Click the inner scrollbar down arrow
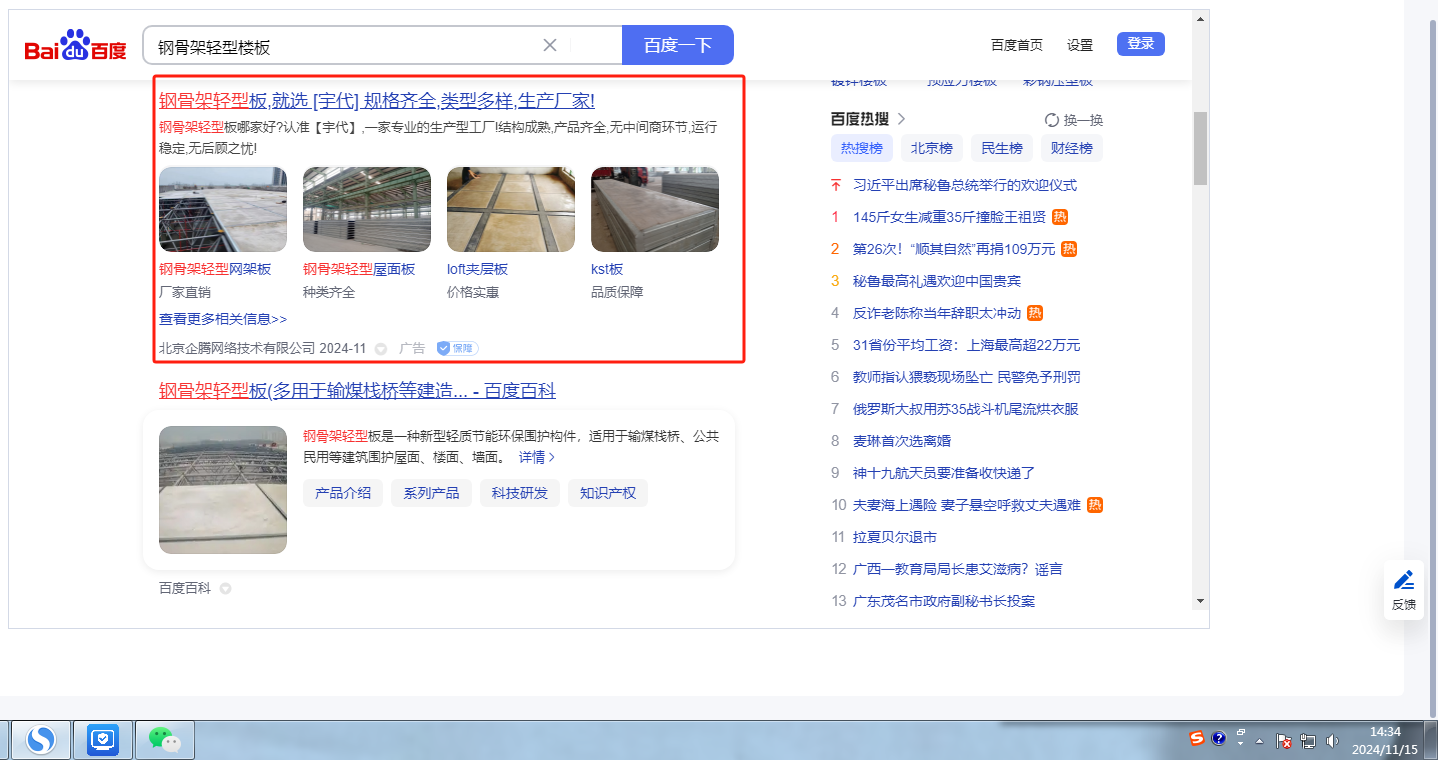 1200,601
